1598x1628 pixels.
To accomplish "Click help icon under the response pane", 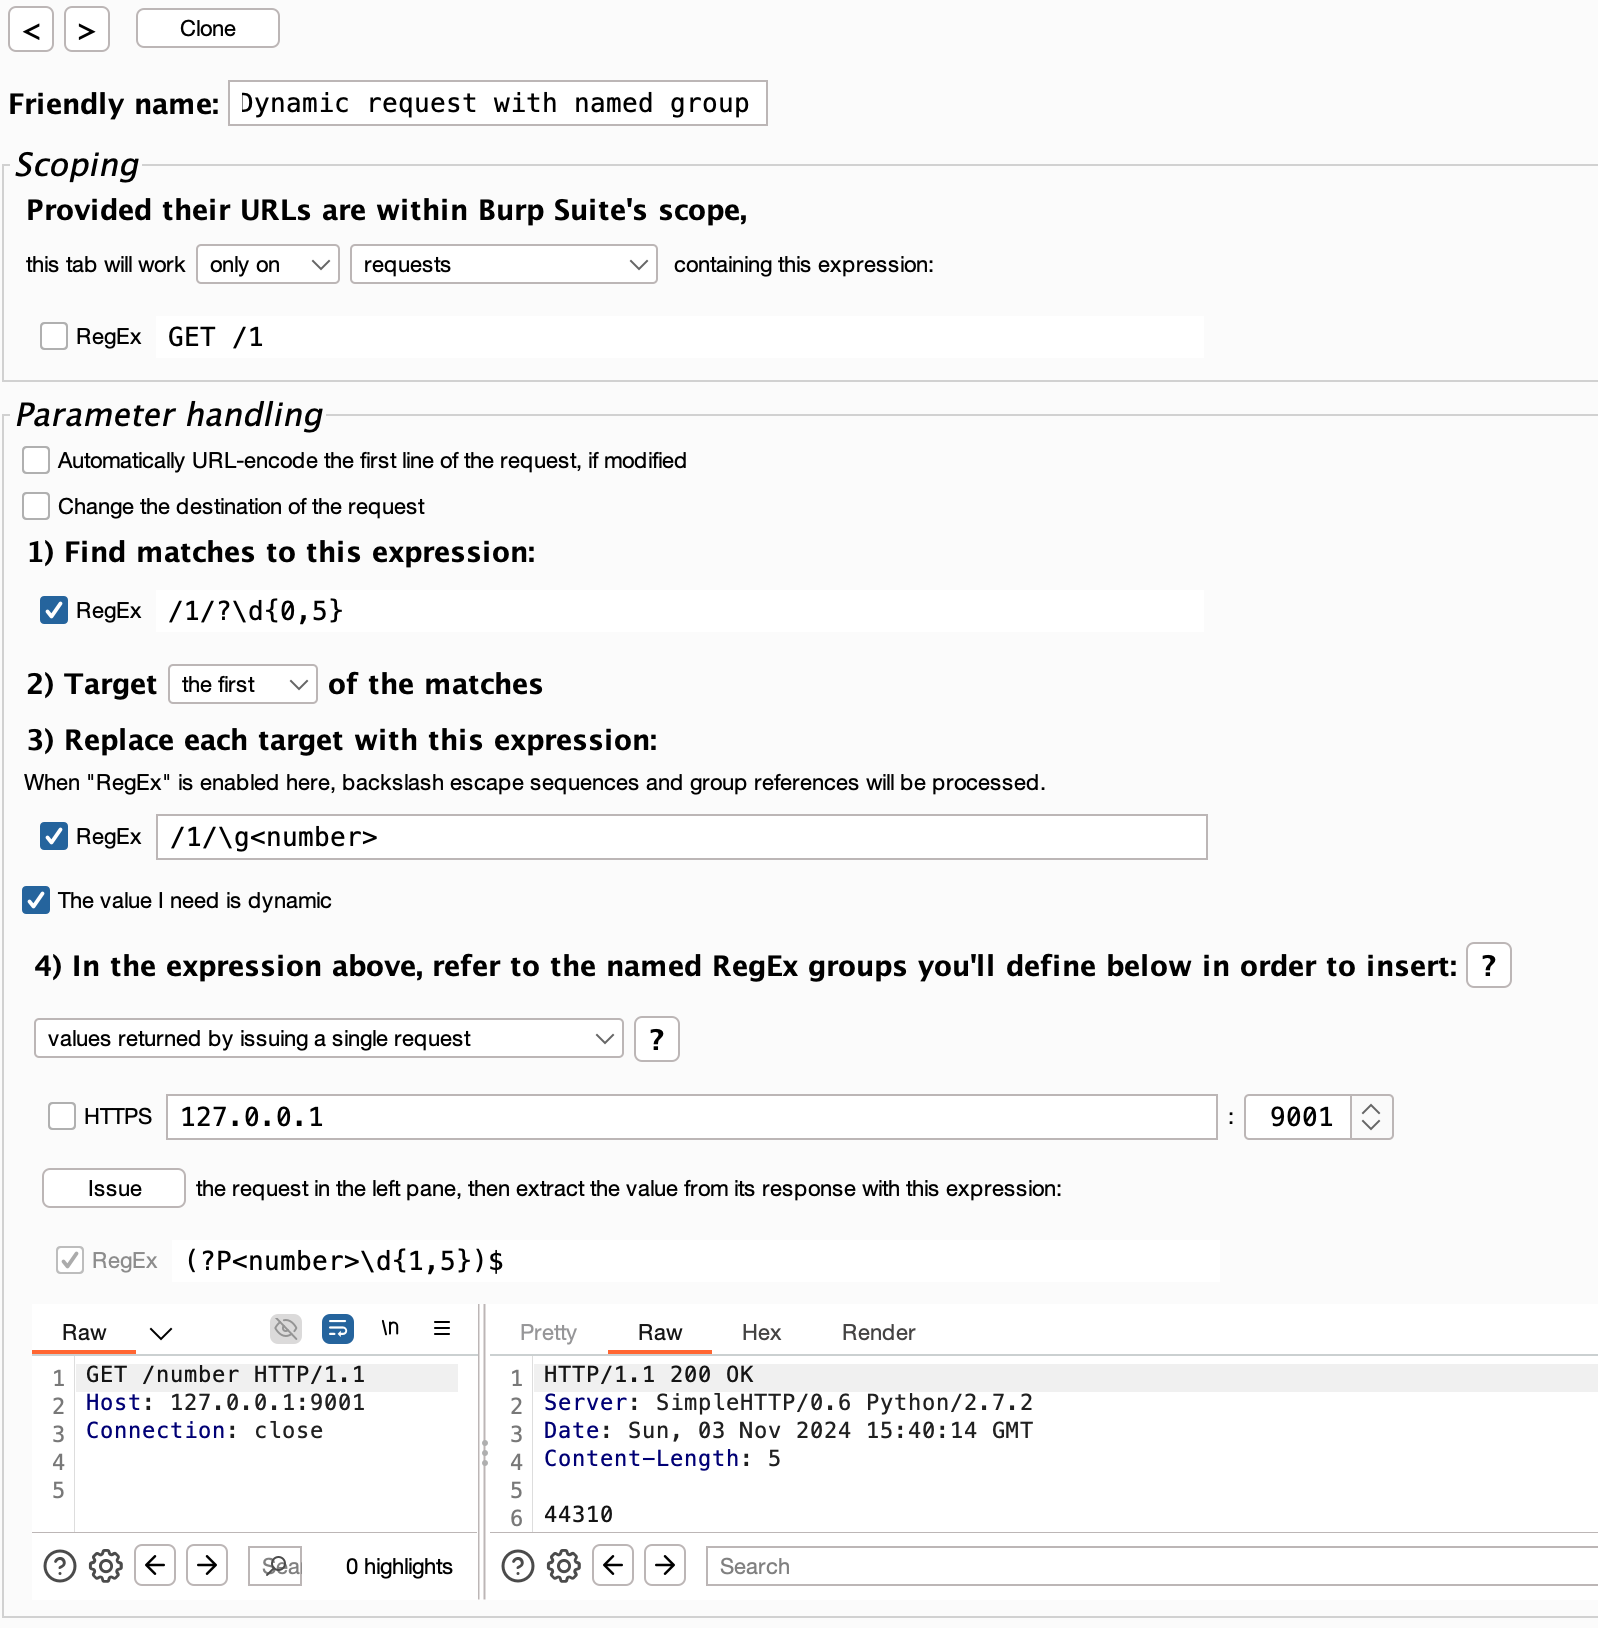I will point(518,1565).
